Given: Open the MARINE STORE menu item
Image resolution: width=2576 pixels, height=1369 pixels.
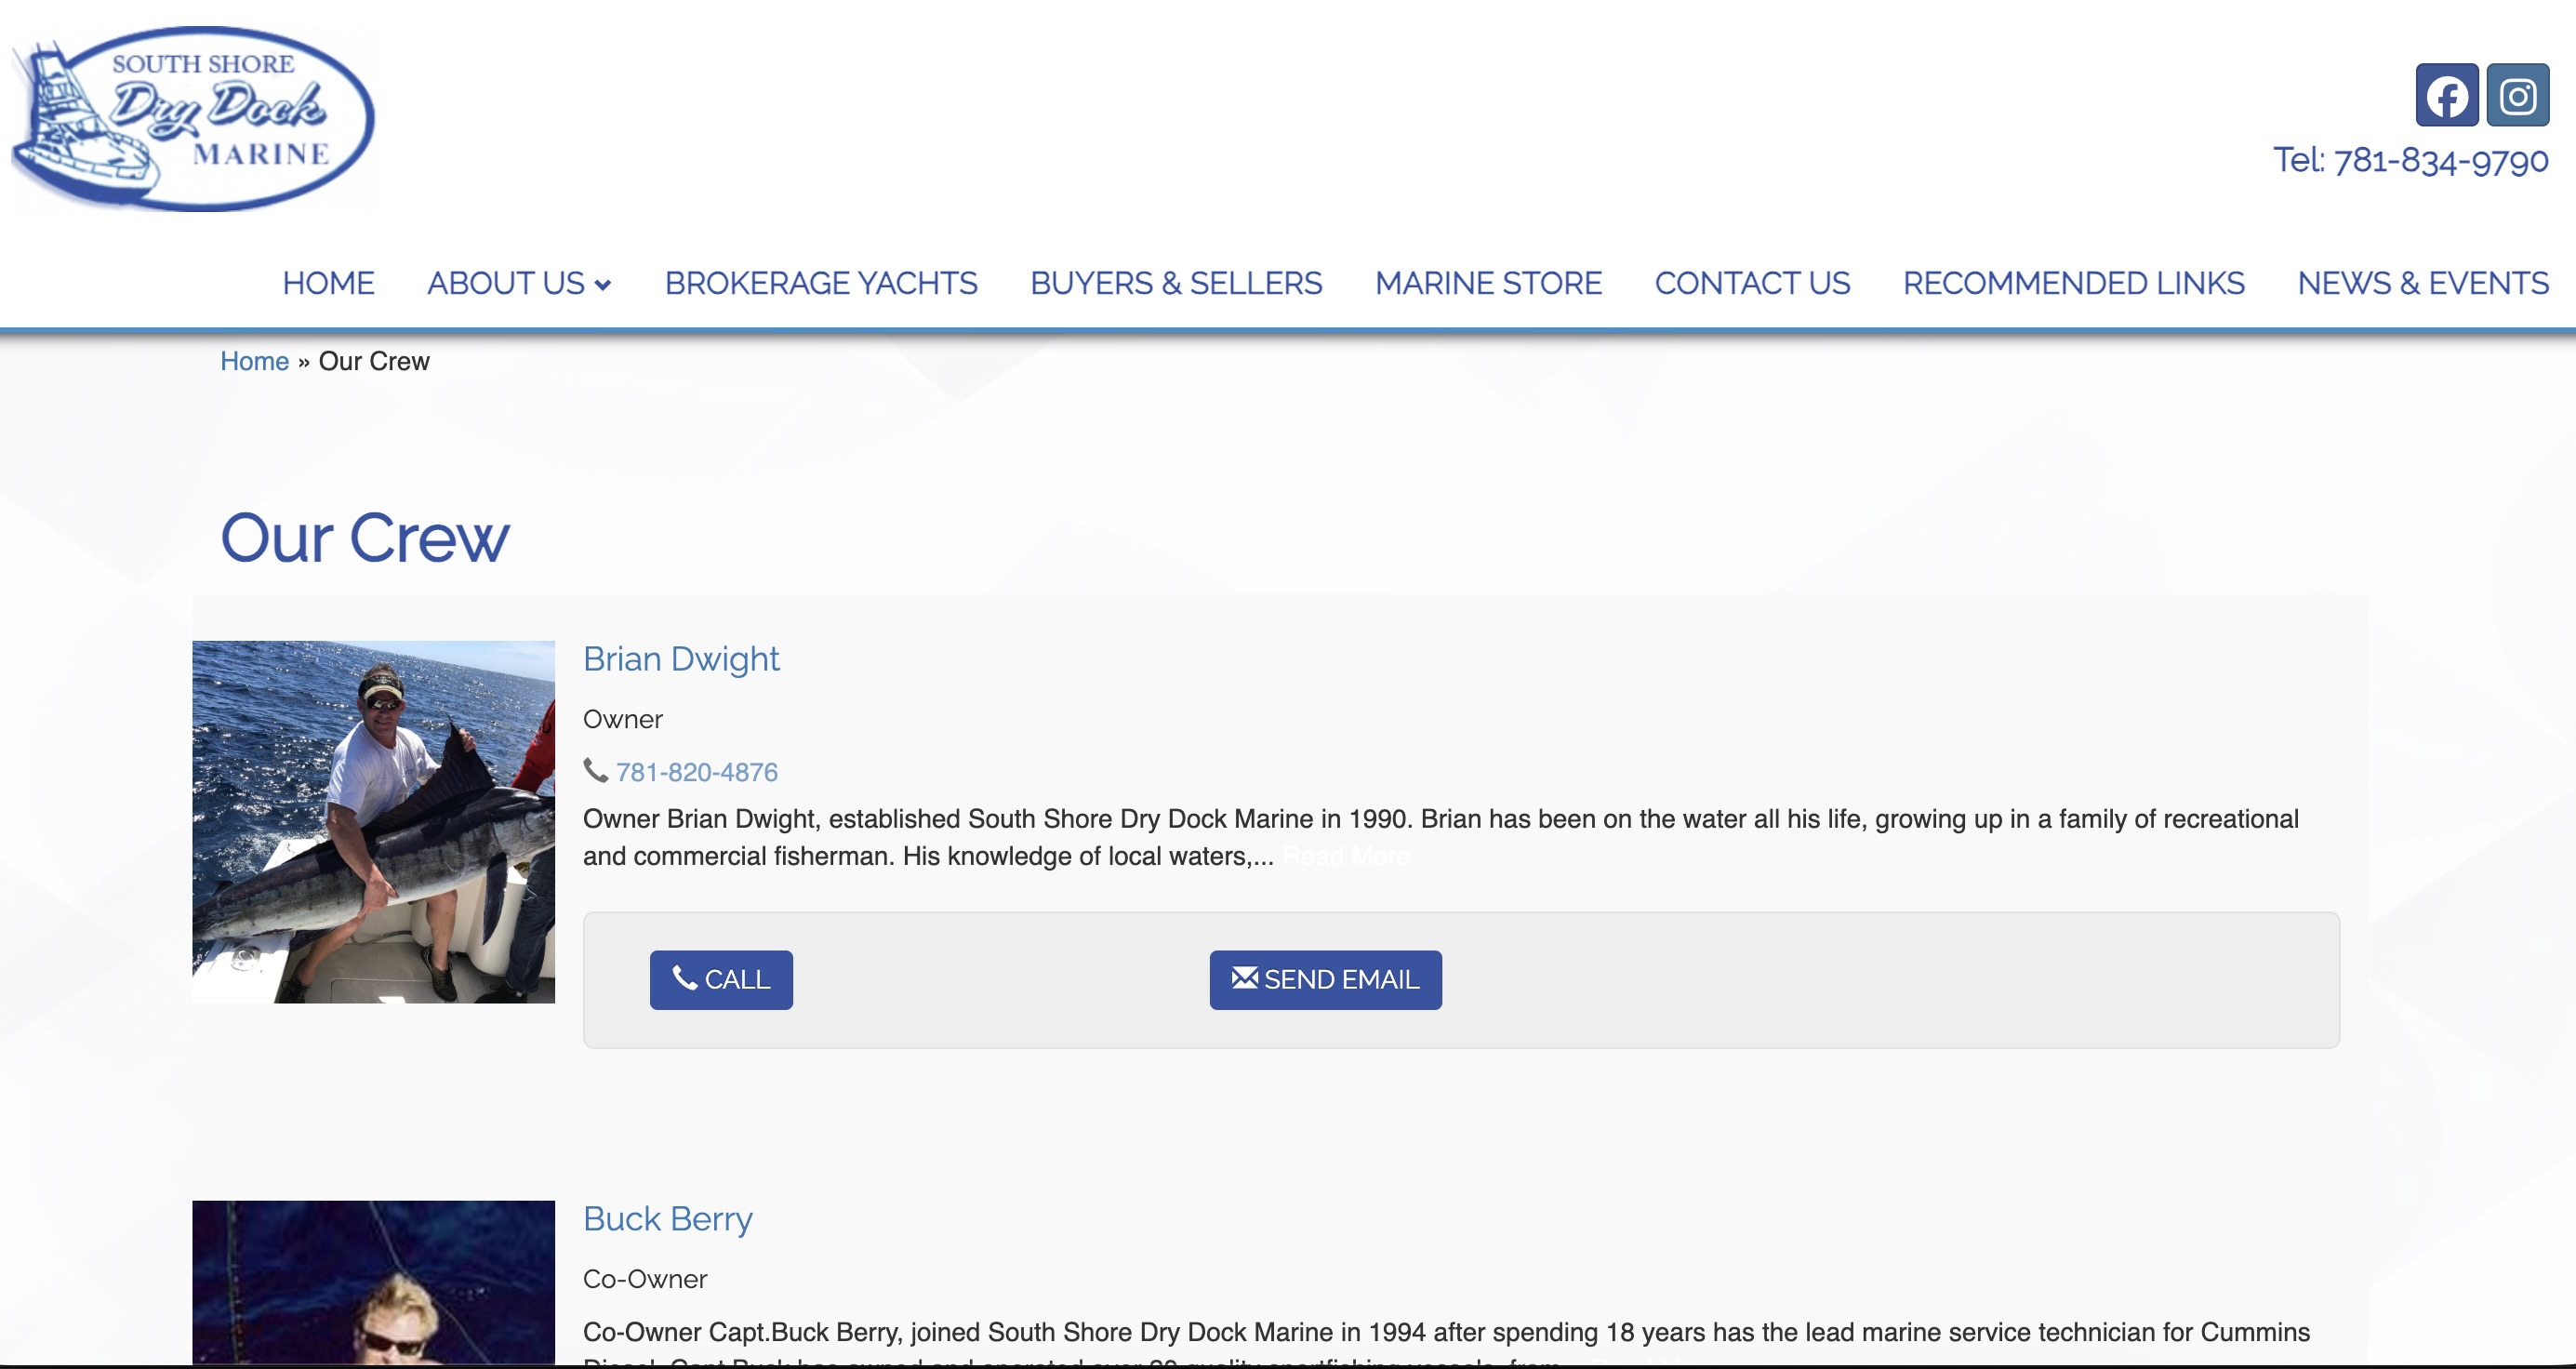Looking at the screenshot, I should click(1487, 283).
